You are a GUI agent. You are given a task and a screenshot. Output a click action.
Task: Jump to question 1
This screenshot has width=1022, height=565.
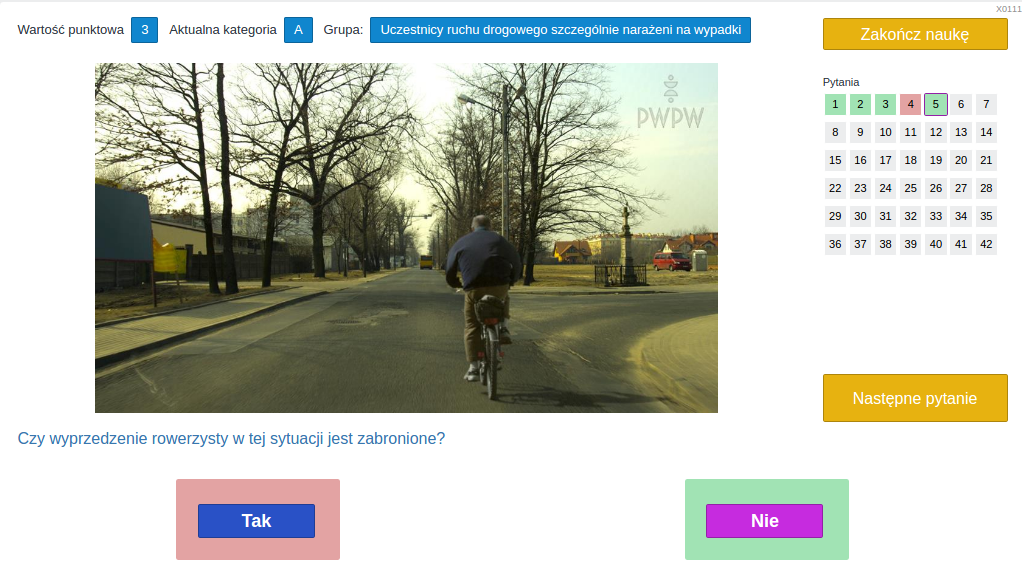pyautogui.click(x=835, y=104)
